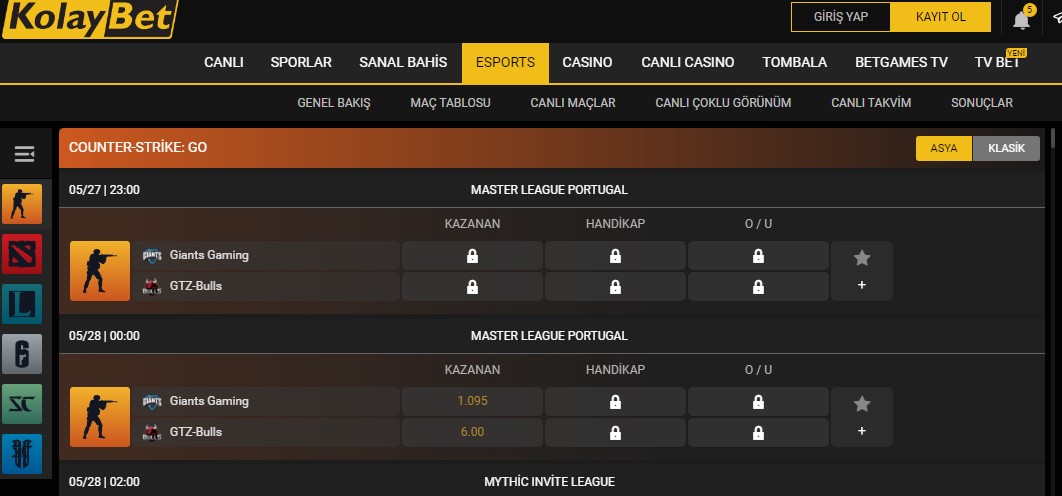Click locked O/U for GTZ-Bulls 05/27
The height and width of the screenshot is (496, 1062).
tap(758, 287)
